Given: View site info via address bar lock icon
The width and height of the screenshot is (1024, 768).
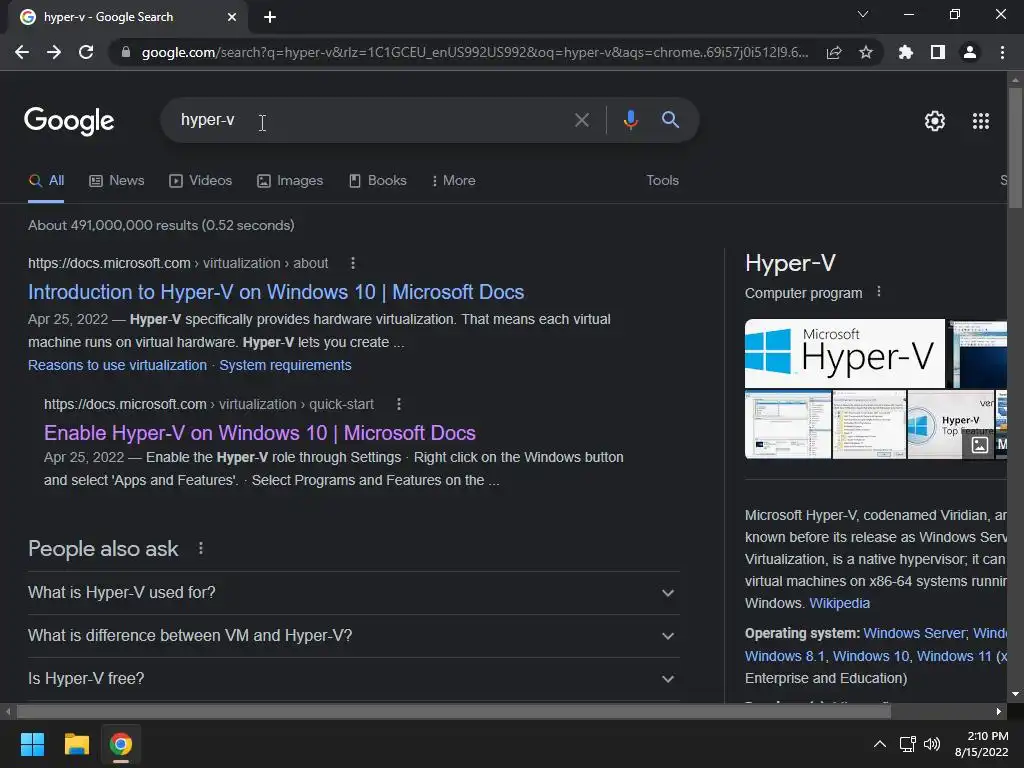Looking at the screenshot, I should click(x=125, y=52).
